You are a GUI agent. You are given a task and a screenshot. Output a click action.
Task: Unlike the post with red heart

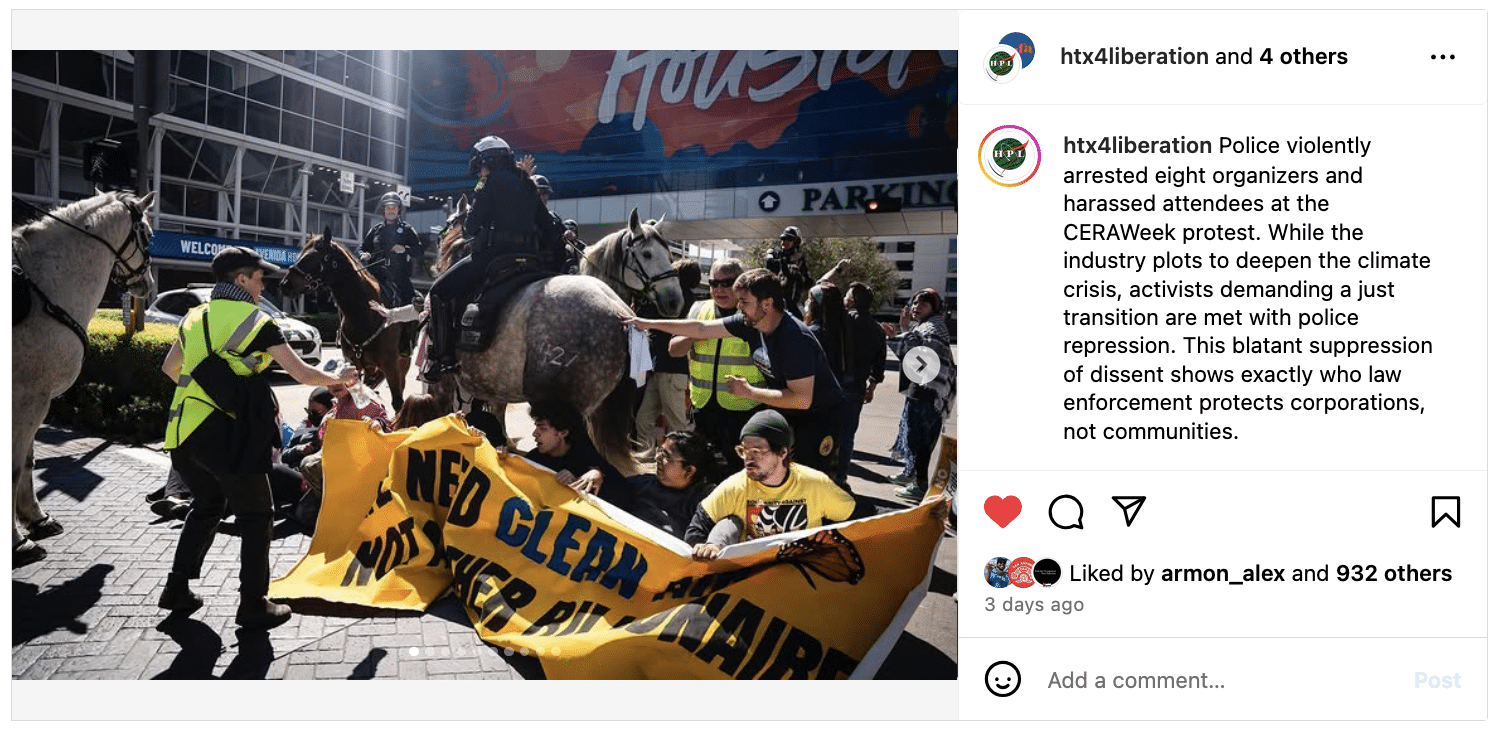point(1002,512)
